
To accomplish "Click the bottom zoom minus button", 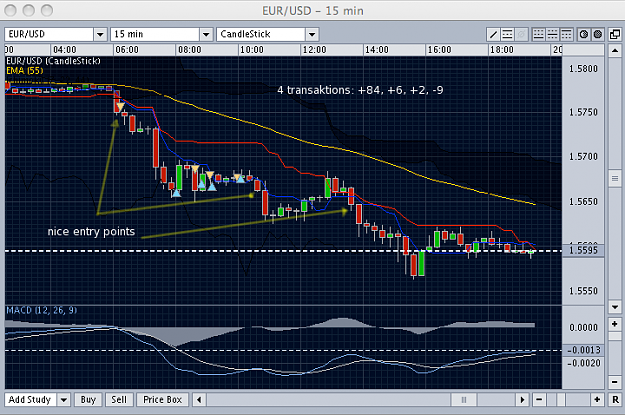I will [539, 399].
